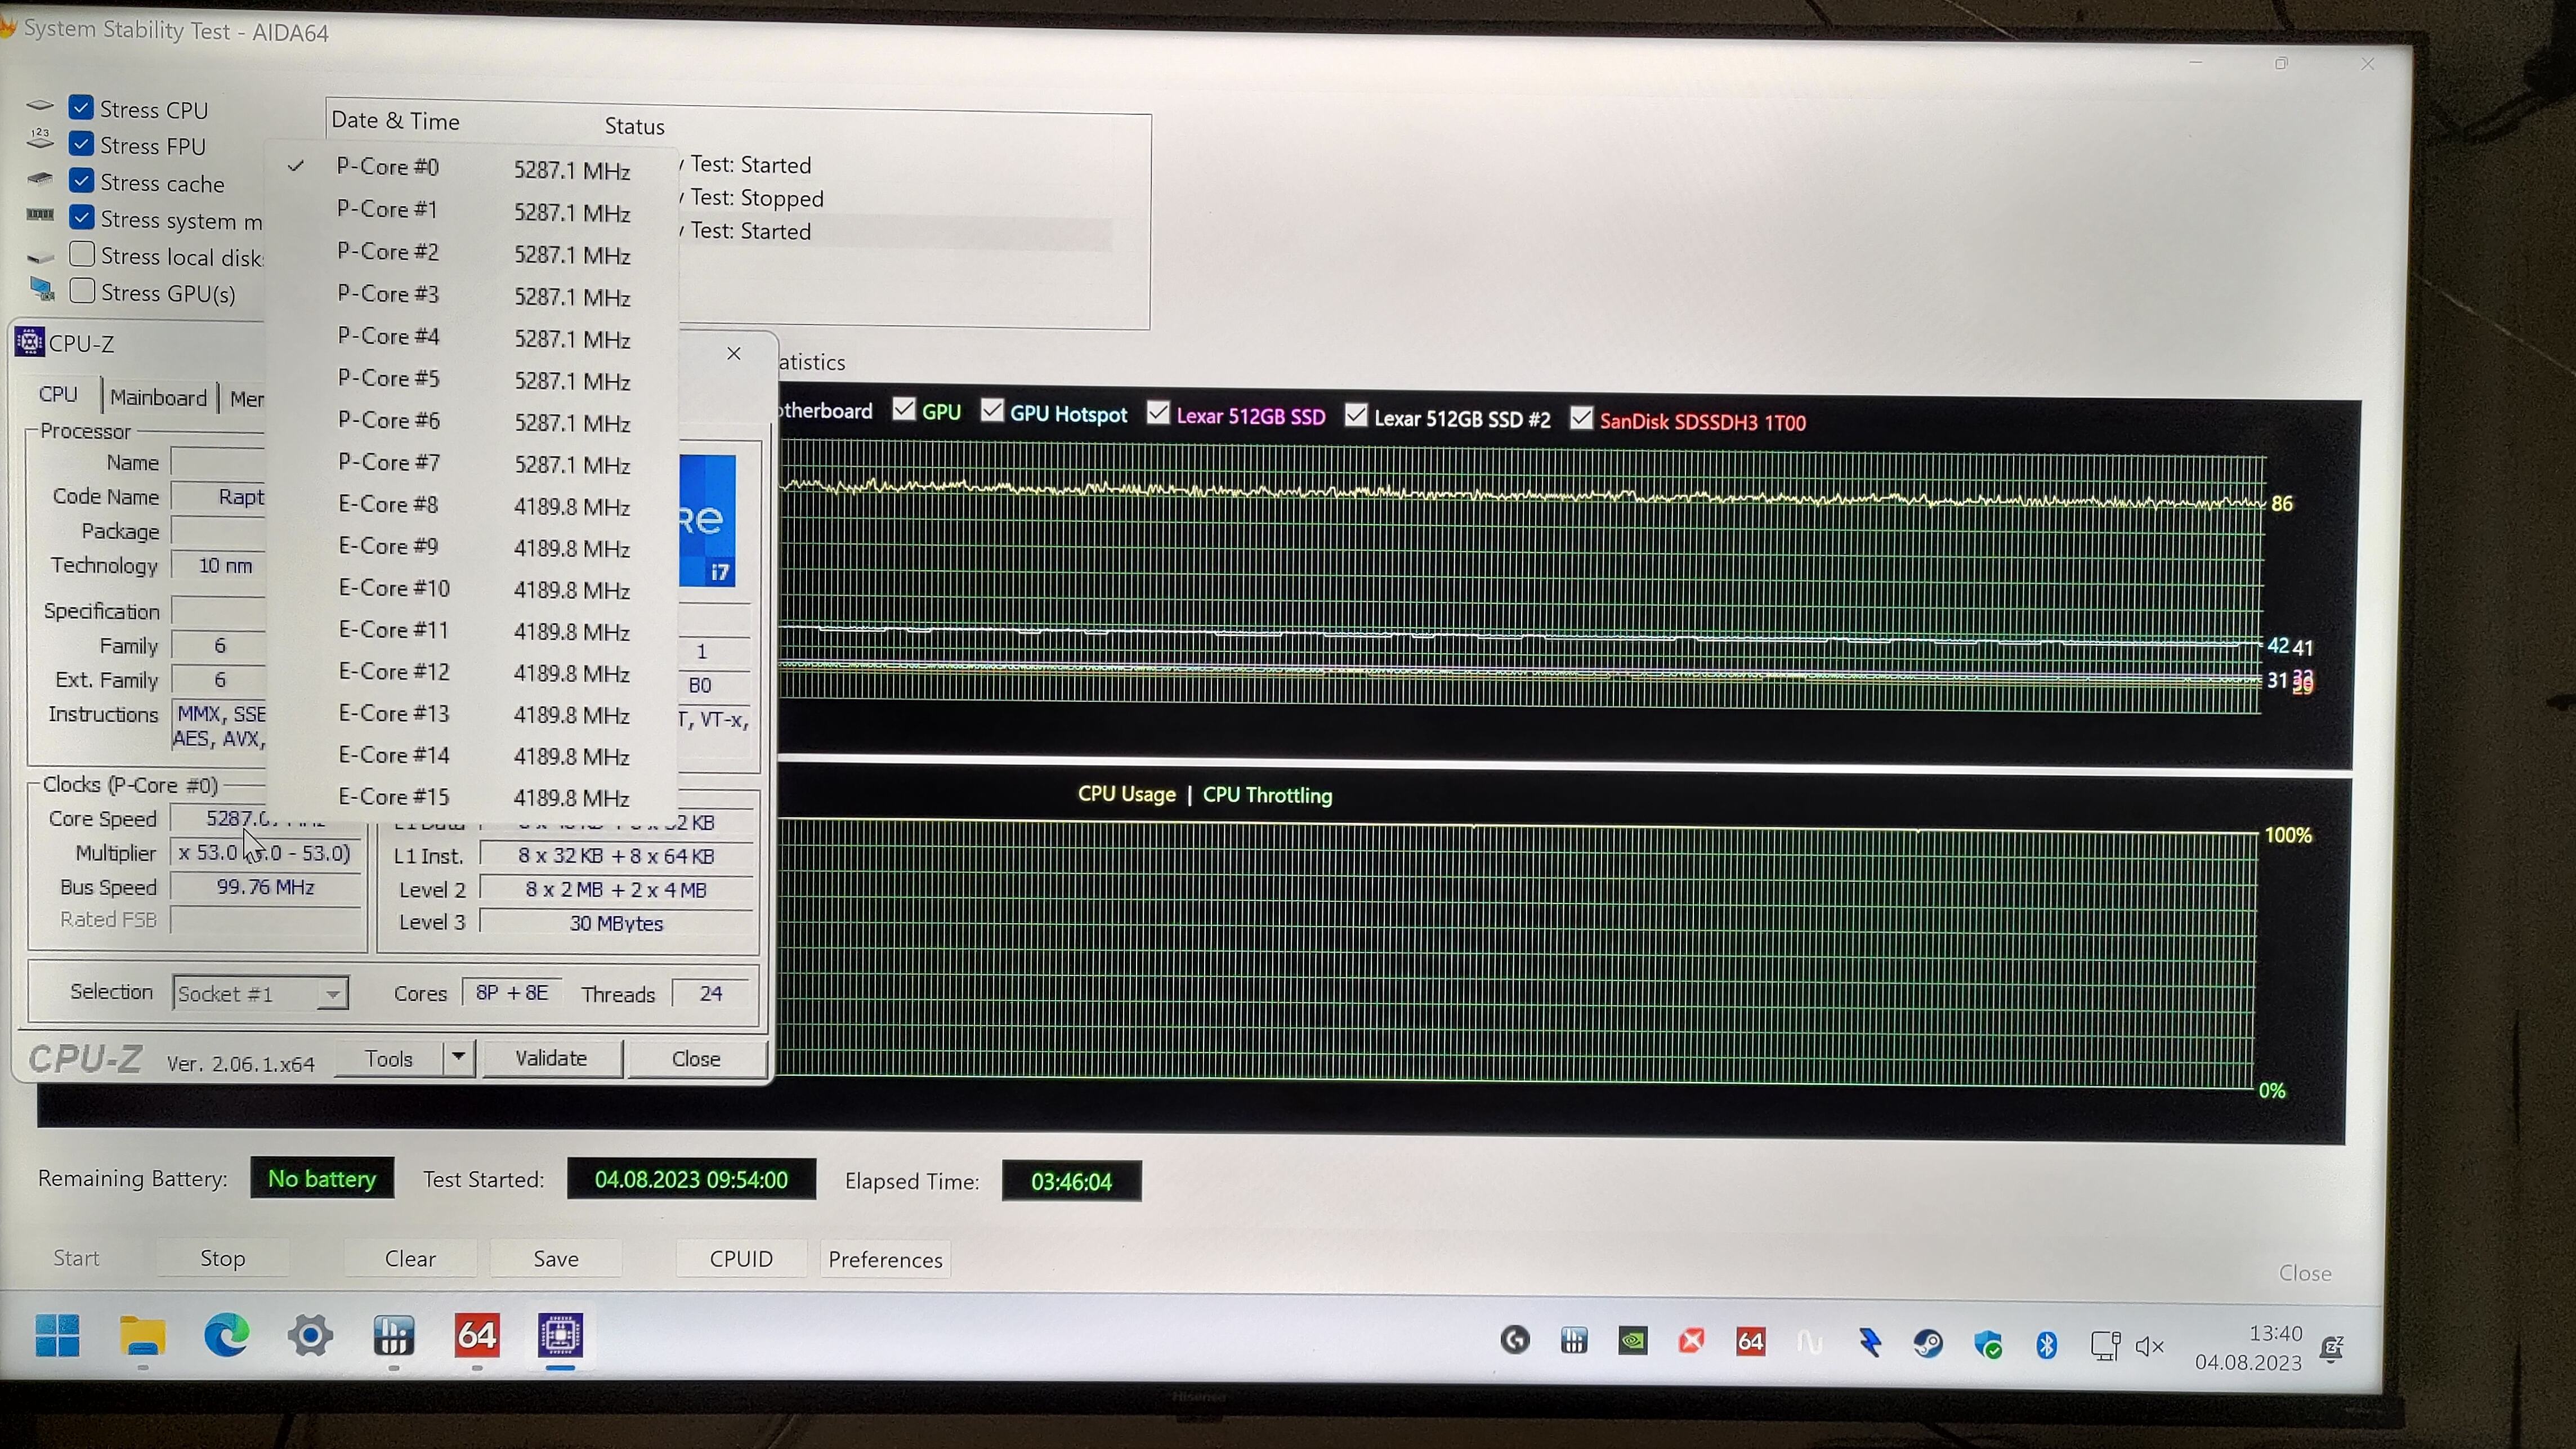Uncheck SanDisk SDSSDH3 1T00 graph checkbox
Viewport: 2576px width, 1449px height.
point(1581,418)
